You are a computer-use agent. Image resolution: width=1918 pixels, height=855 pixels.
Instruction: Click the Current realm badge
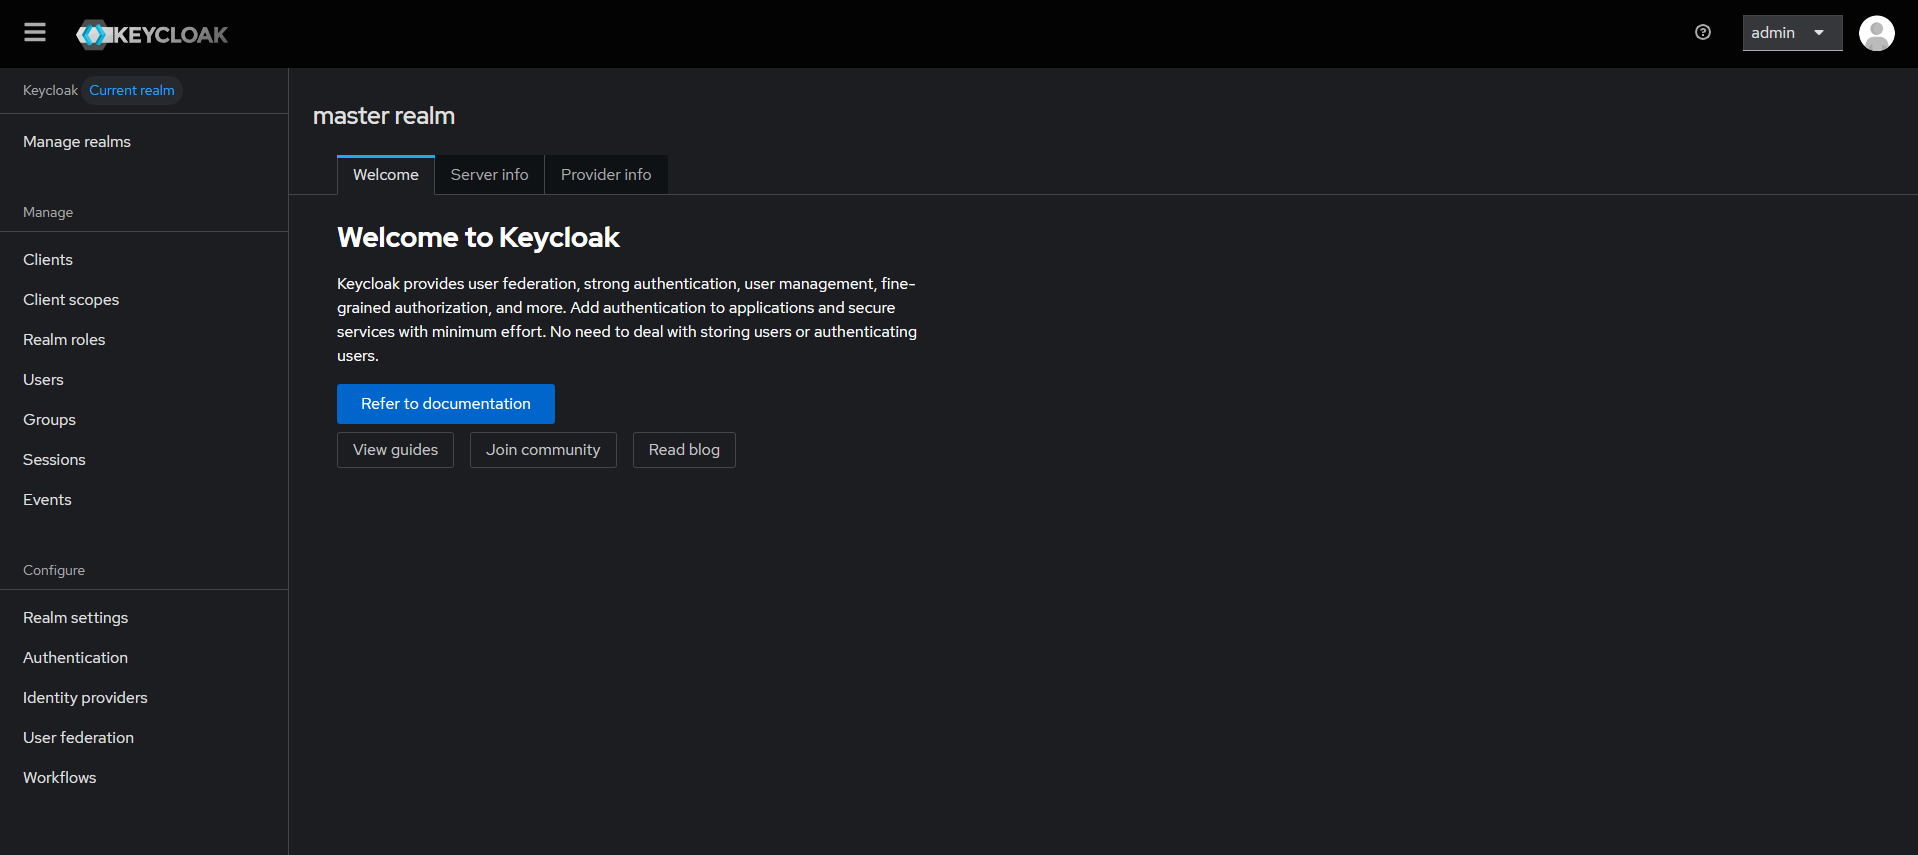coord(132,90)
